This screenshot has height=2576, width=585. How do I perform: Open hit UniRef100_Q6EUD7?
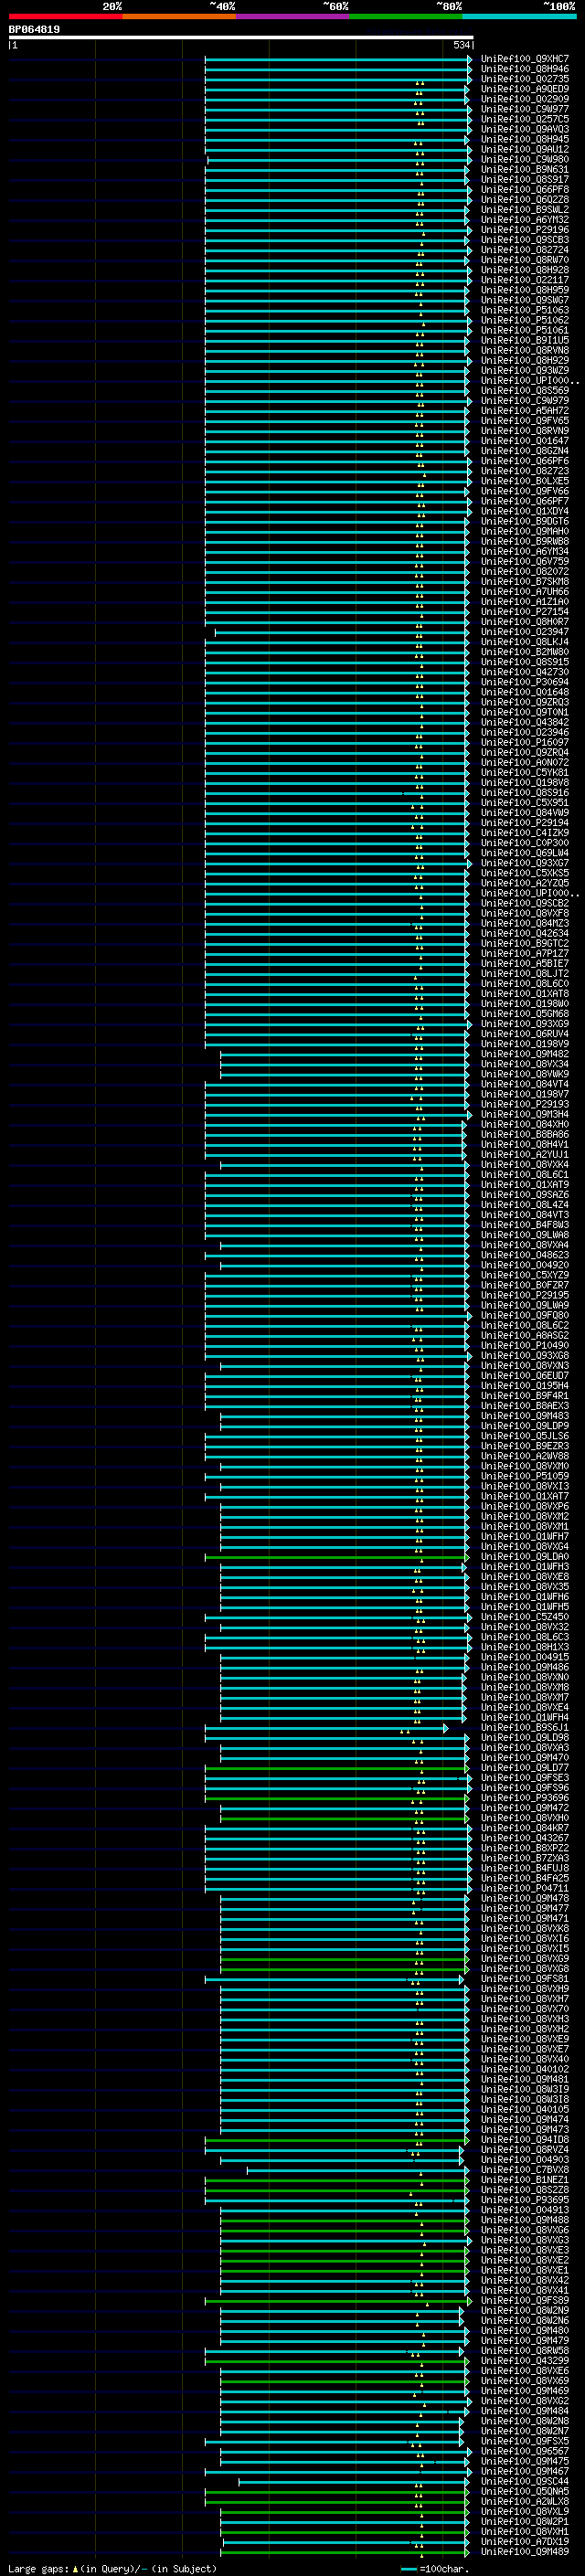click(525, 1376)
